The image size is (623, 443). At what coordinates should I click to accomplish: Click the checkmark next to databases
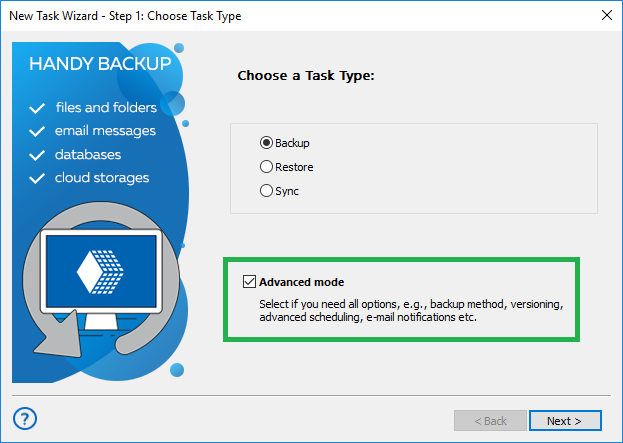click(x=38, y=155)
